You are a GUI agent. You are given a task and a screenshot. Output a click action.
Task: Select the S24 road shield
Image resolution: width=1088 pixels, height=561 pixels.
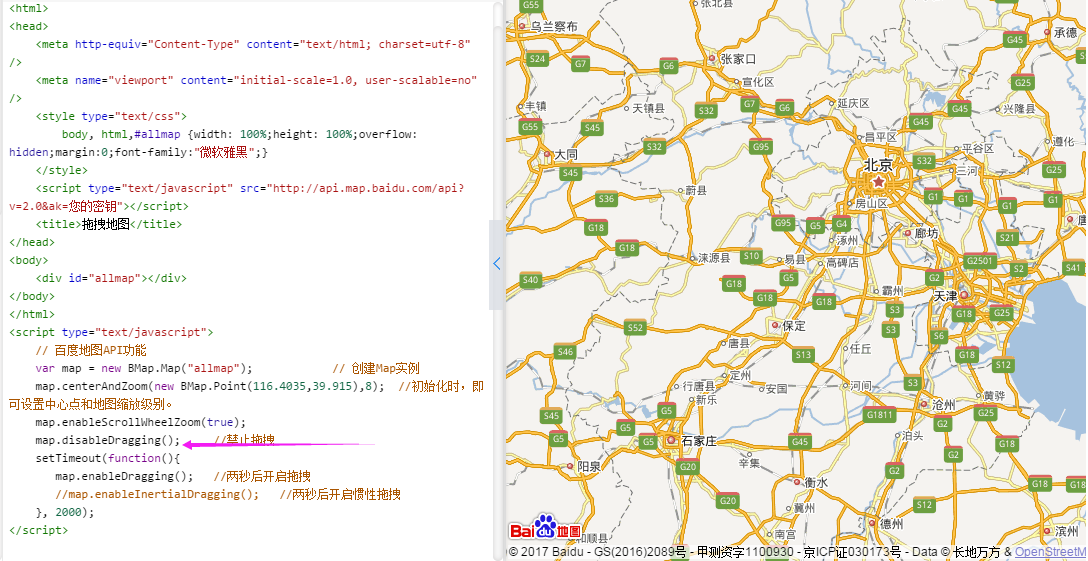[537, 58]
